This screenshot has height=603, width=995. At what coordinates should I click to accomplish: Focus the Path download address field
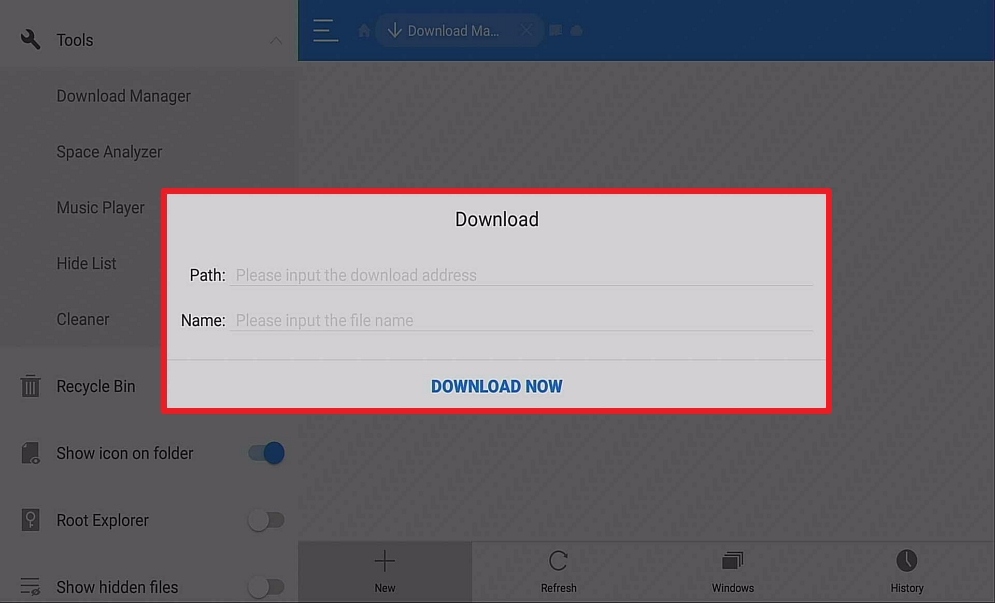pyautogui.click(x=521, y=275)
